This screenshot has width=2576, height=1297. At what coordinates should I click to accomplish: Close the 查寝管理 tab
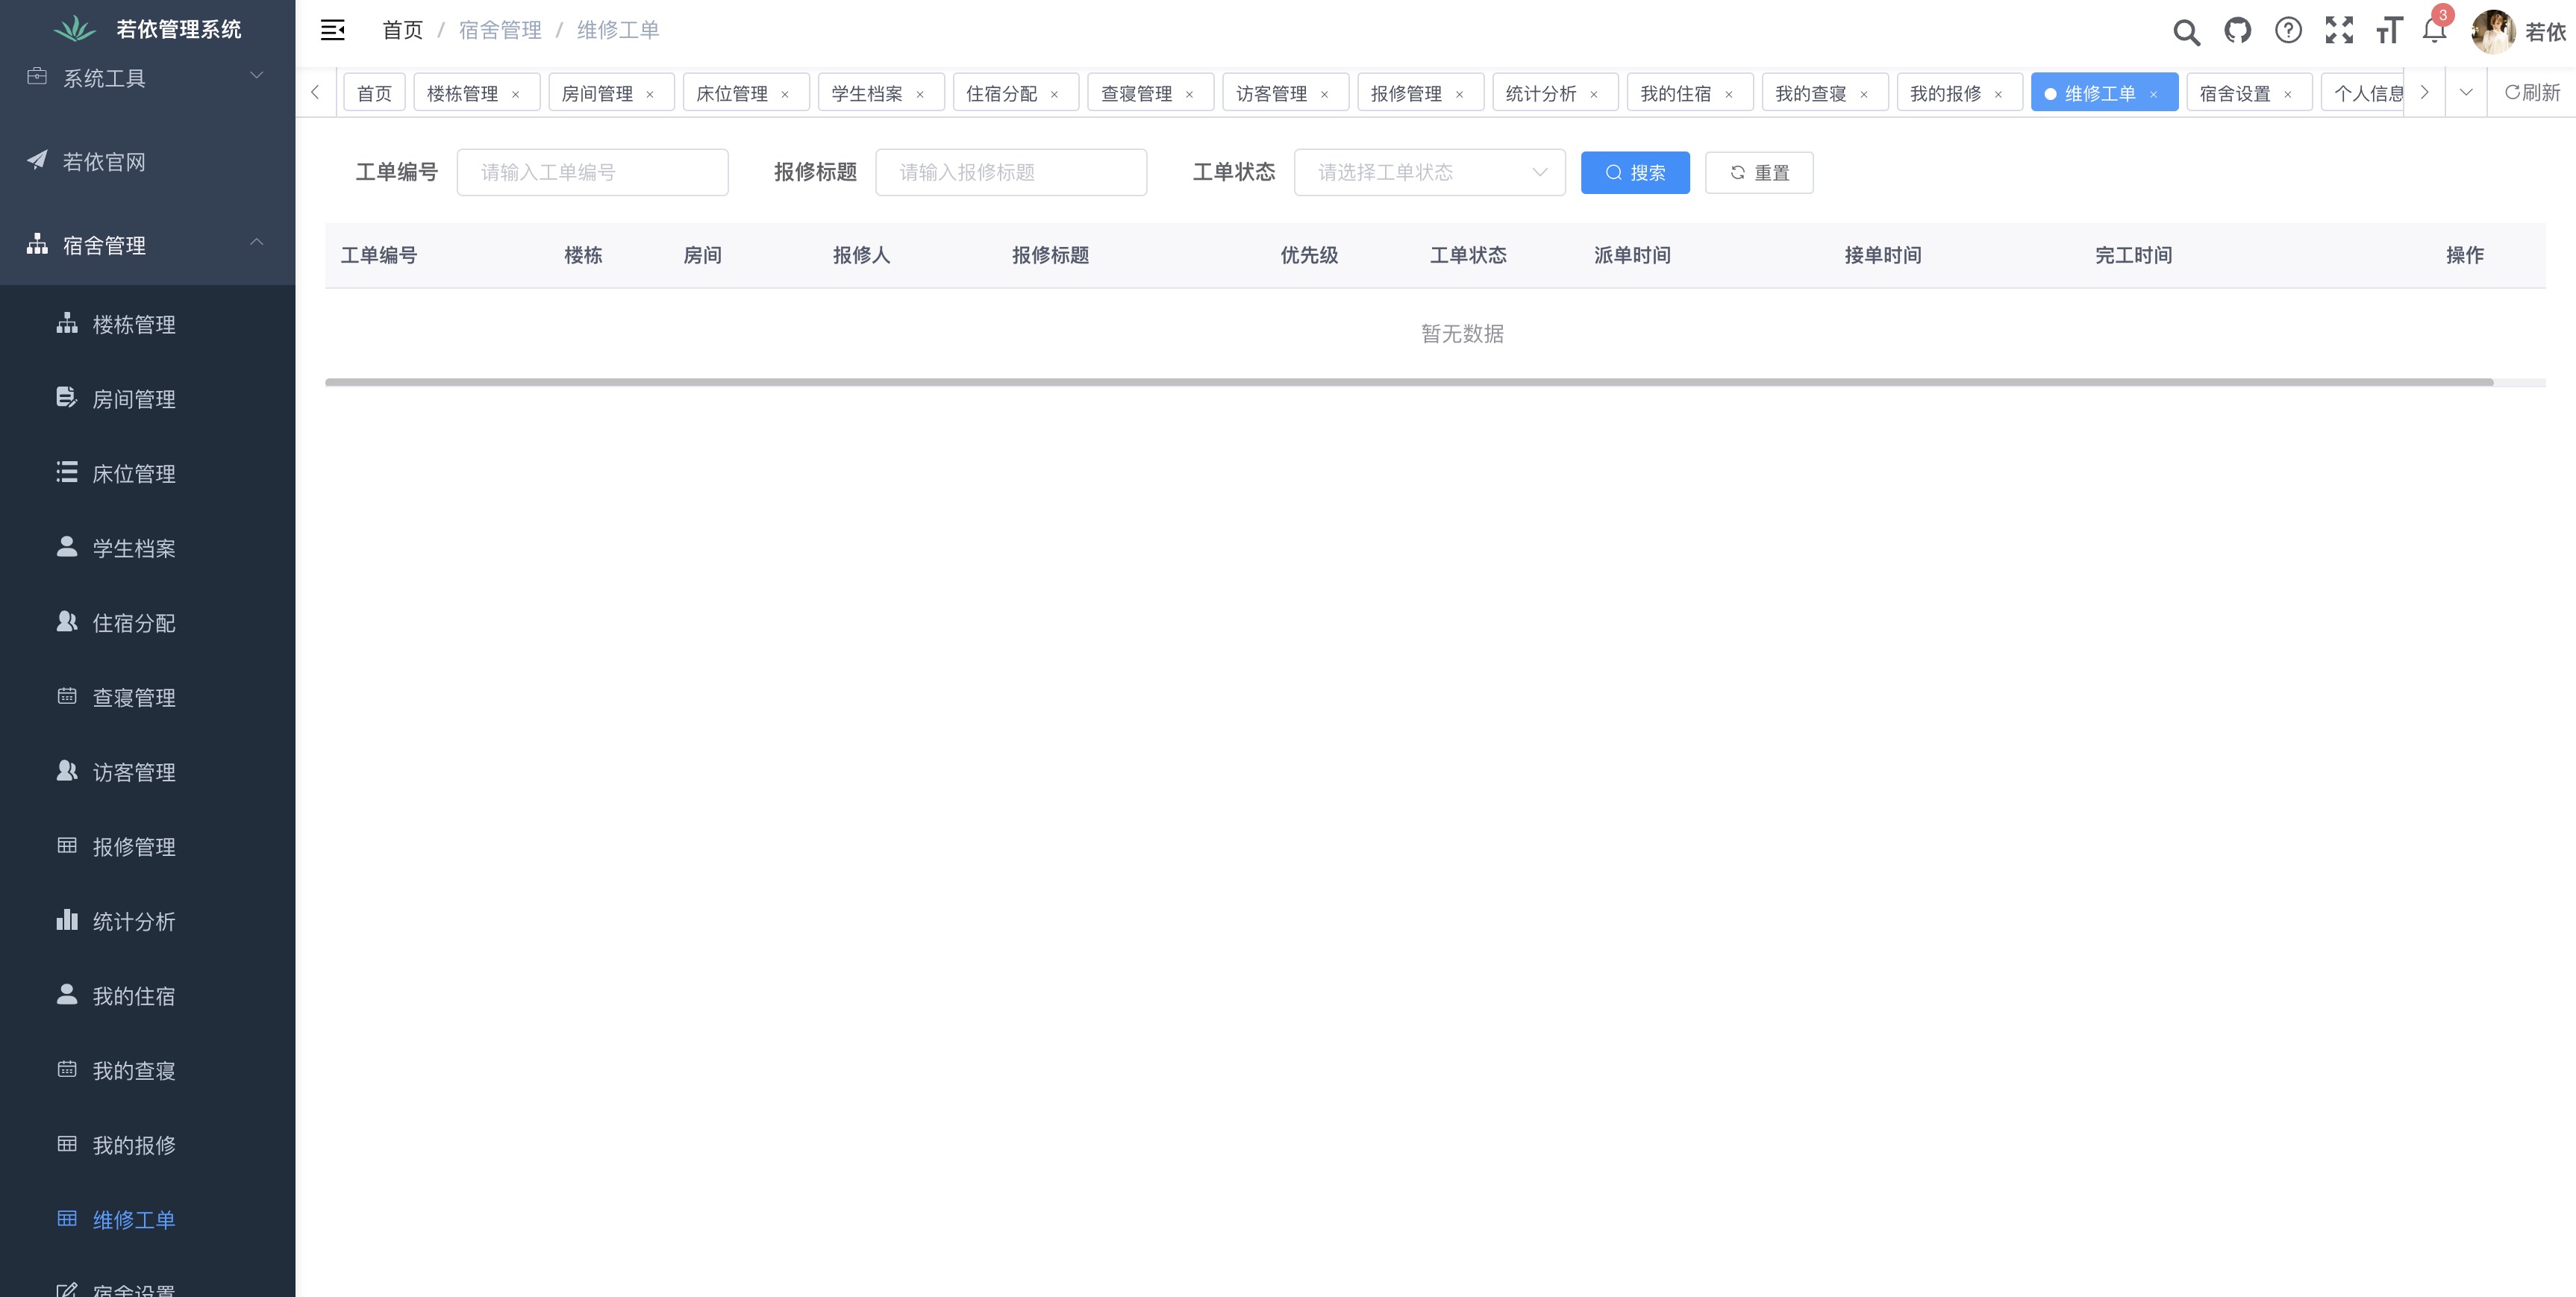(x=1189, y=94)
